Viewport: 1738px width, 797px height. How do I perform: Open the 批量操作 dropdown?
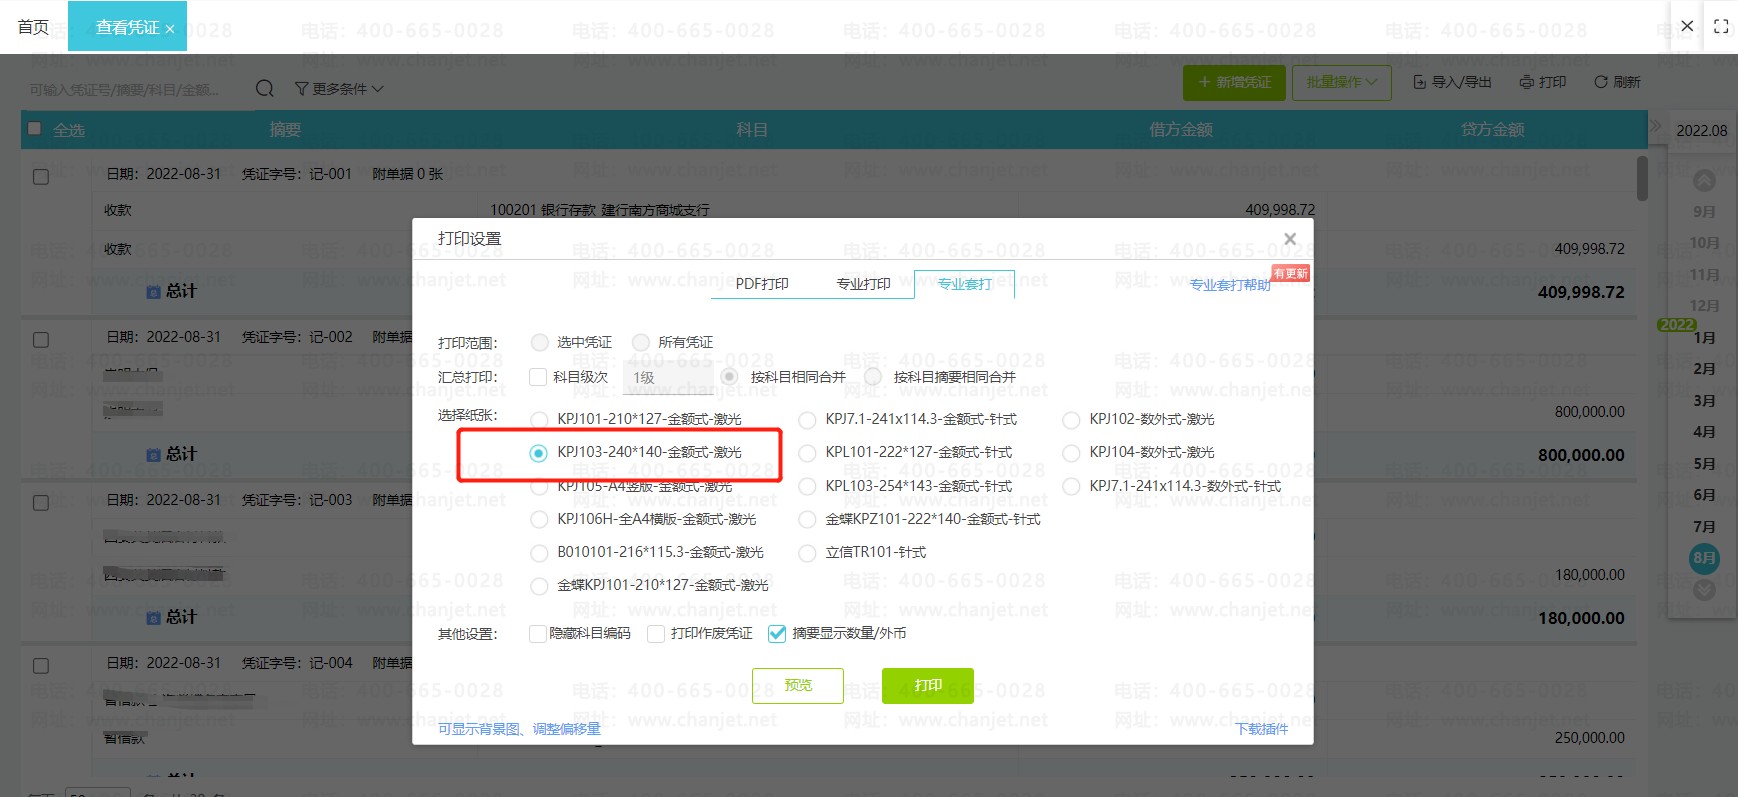tap(1342, 82)
